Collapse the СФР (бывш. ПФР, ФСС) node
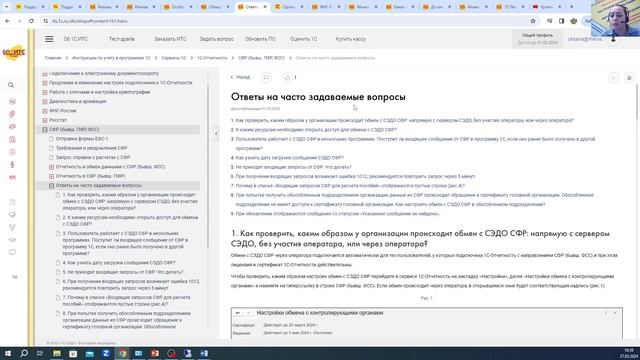The image size is (640, 360). [44, 130]
